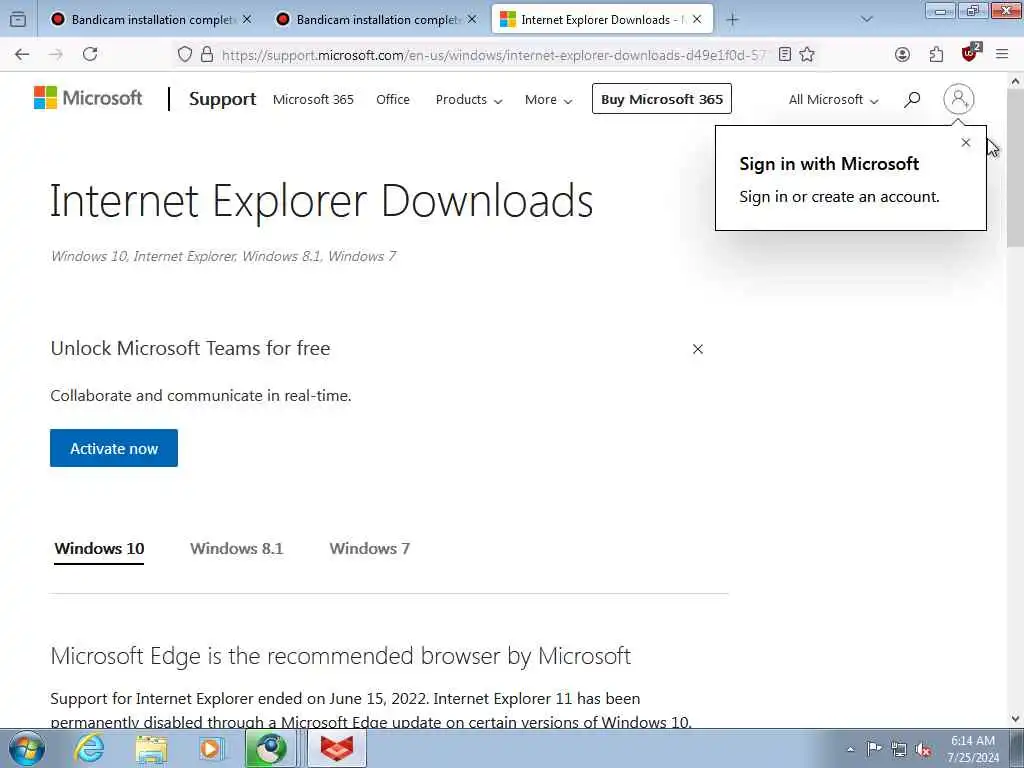Toggle reader view in the address bar
The width and height of the screenshot is (1024, 768).
(785, 55)
